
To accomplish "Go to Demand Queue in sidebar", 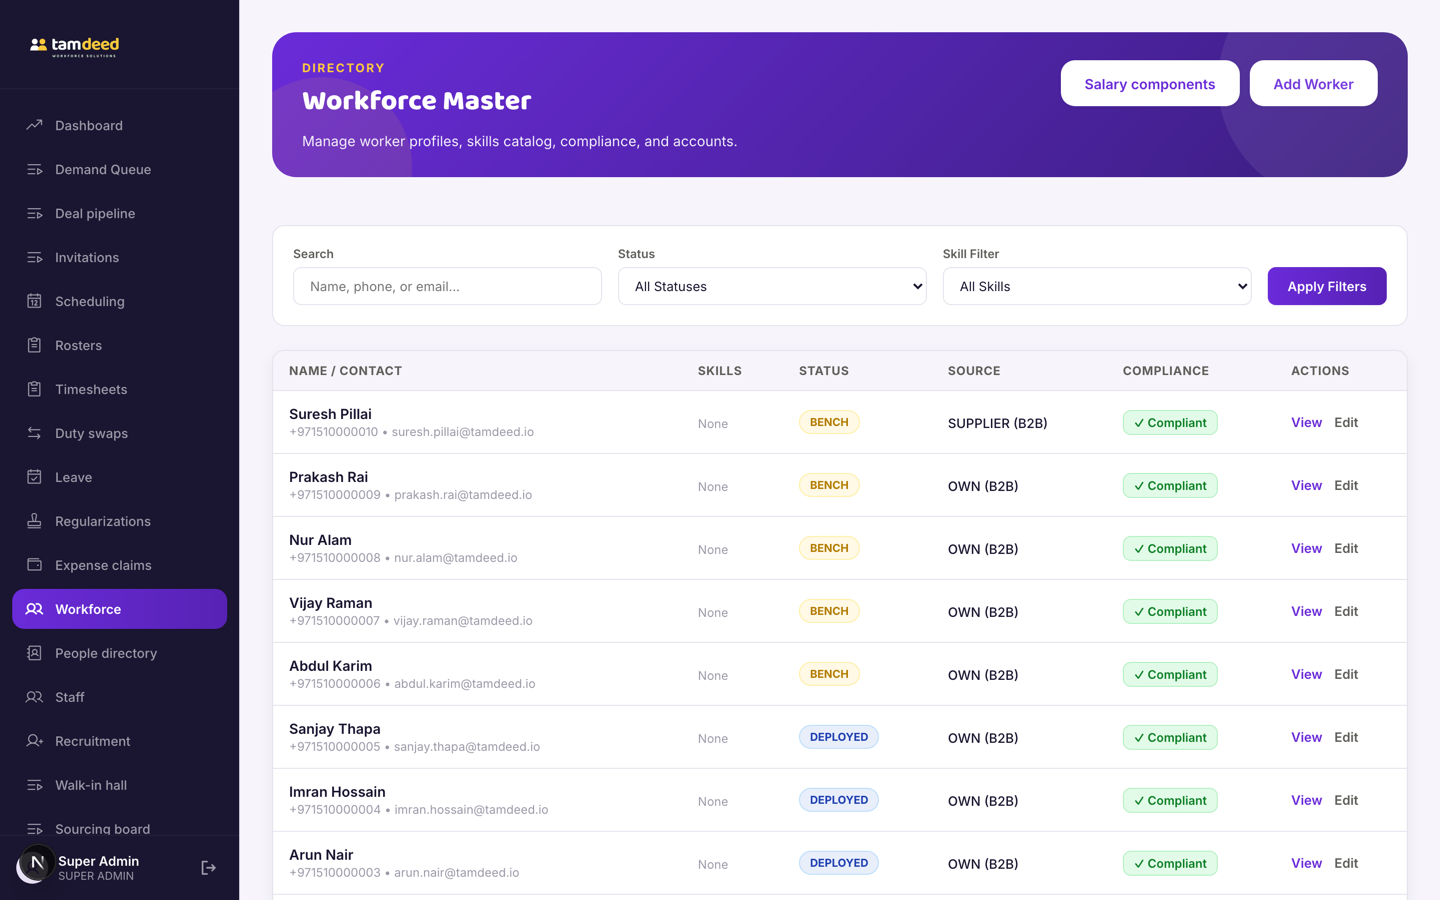I will [x=119, y=169].
